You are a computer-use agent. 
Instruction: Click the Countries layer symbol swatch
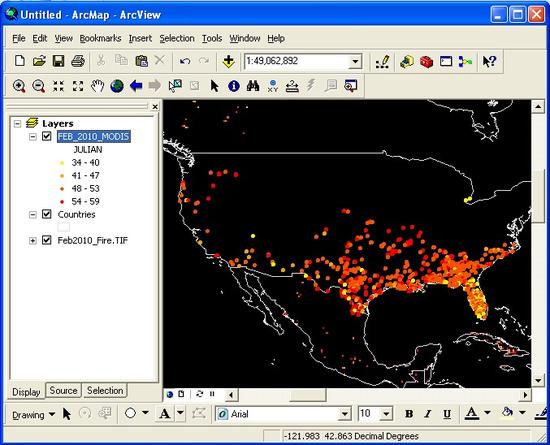click(63, 227)
